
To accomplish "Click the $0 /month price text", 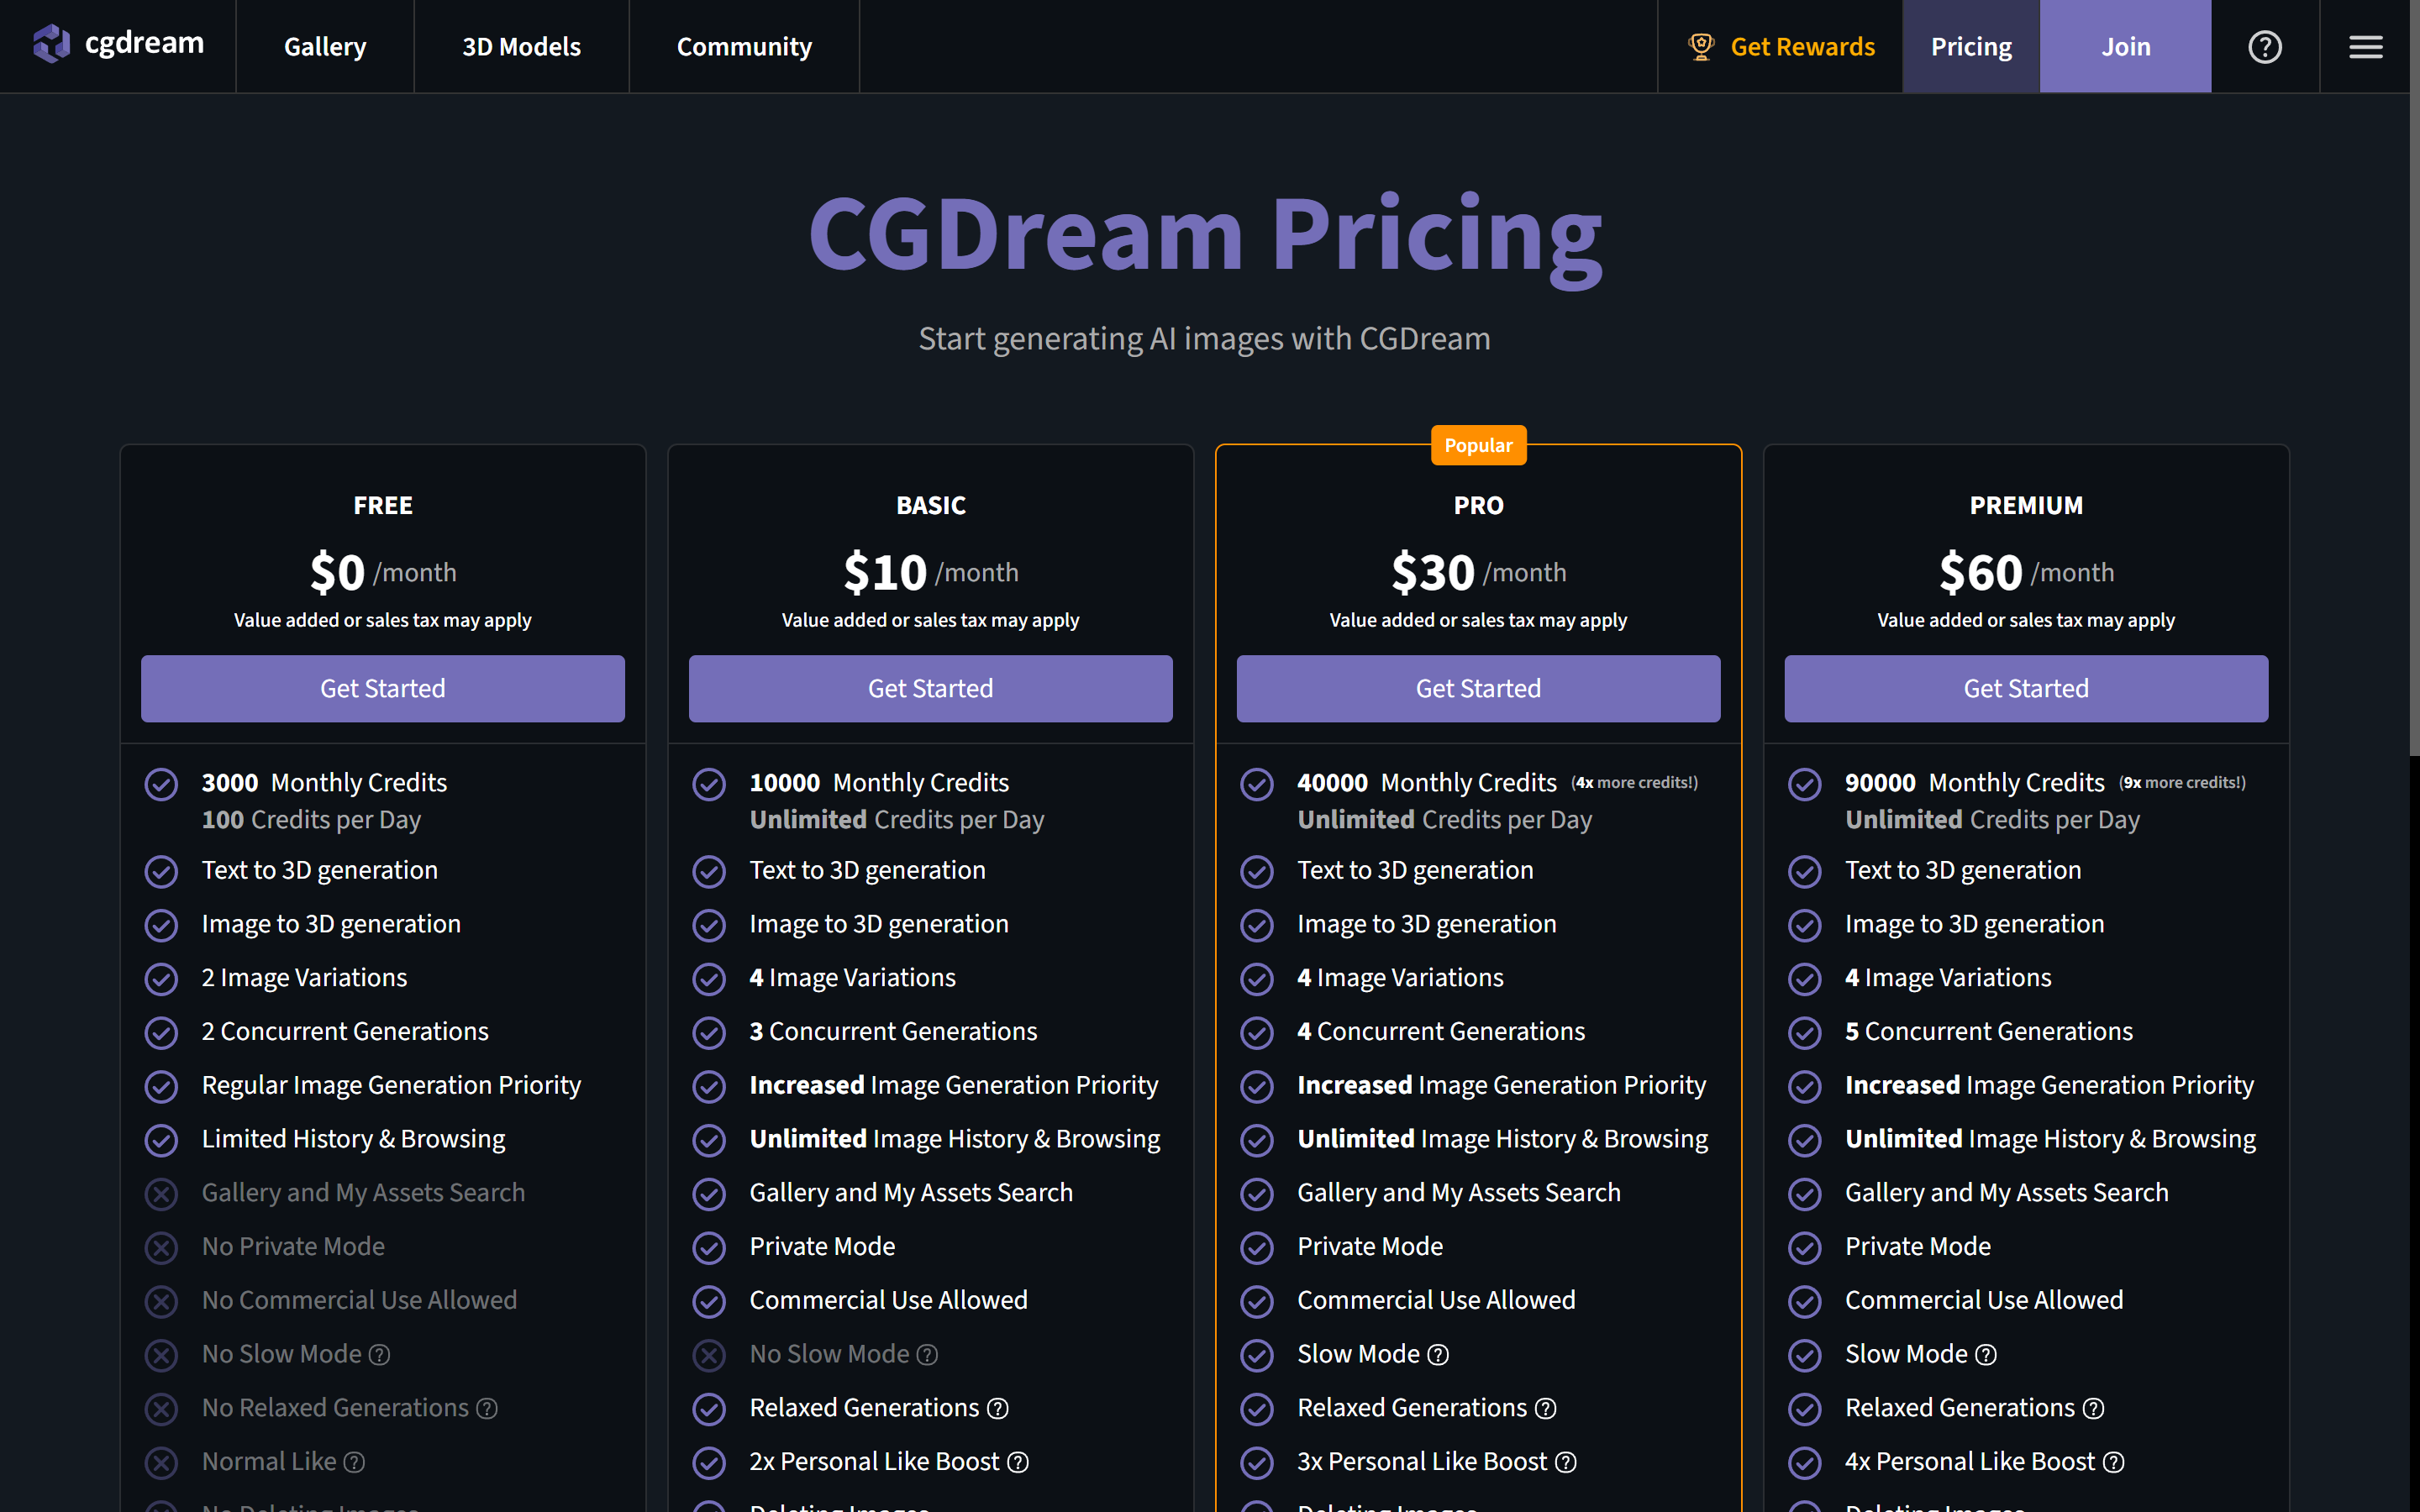I will tap(383, 572).
